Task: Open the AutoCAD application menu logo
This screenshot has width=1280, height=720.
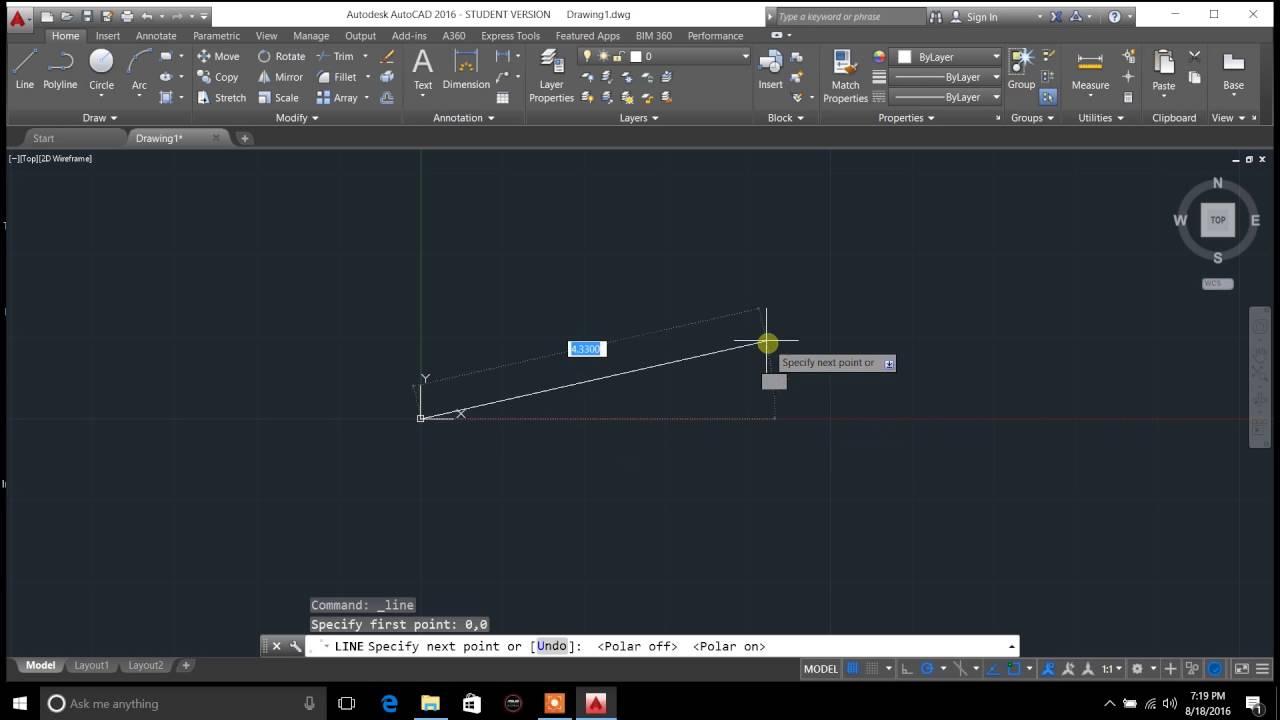Action: pyautogui.click(x=17, y=17)
